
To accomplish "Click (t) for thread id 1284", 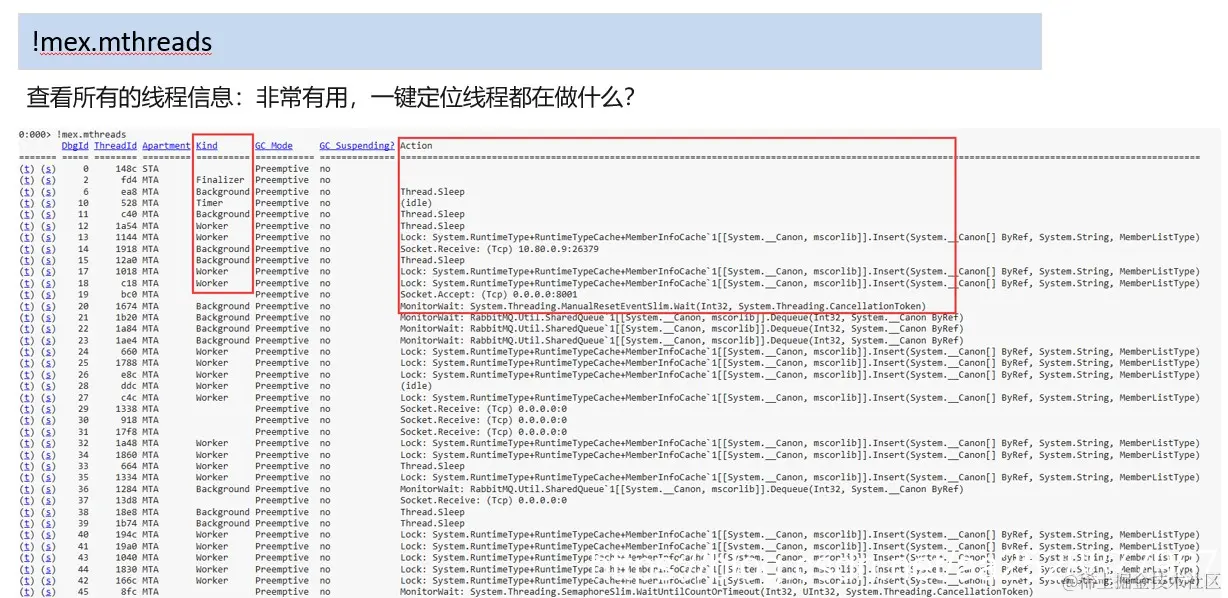I will point(27,489).
